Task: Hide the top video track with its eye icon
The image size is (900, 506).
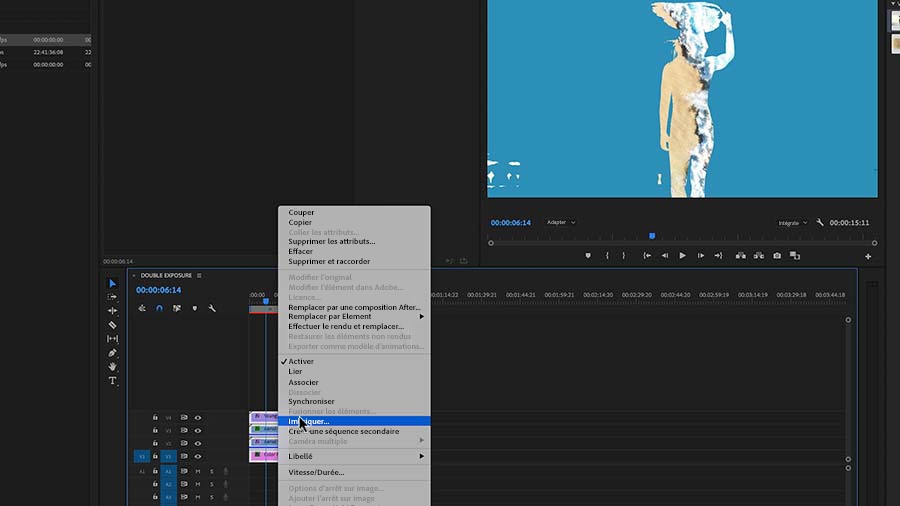Action: pos(198,418)
